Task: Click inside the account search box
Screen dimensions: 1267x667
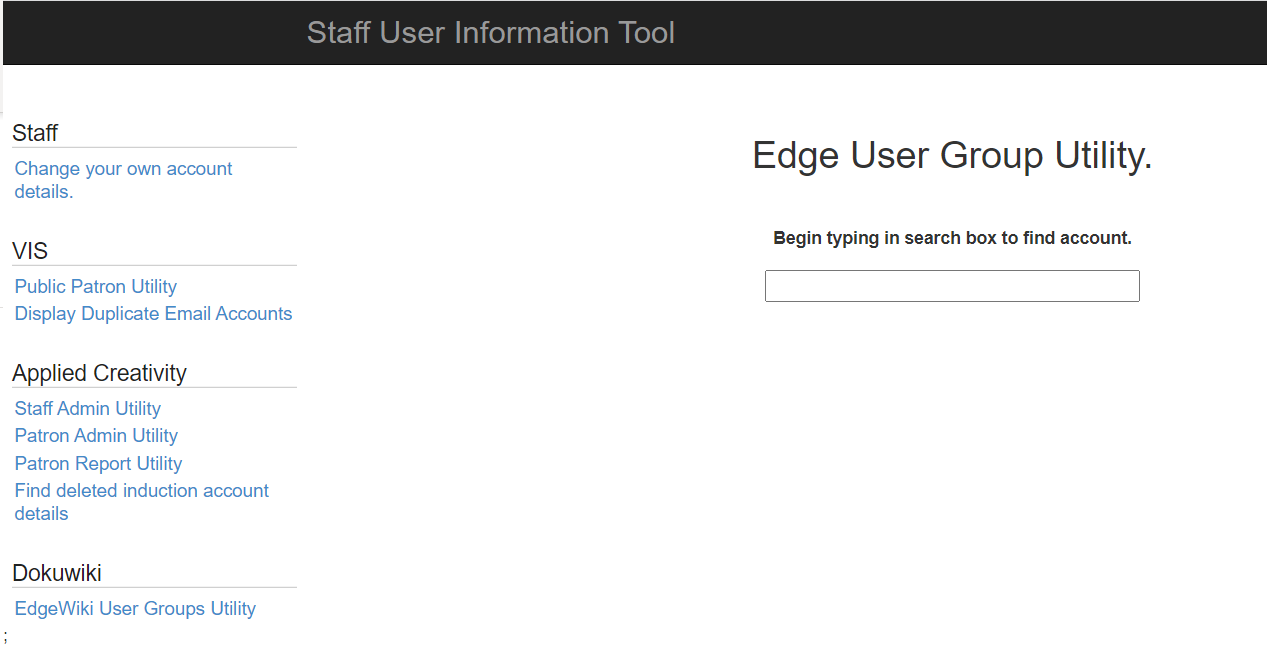Action: click(951, 286)
